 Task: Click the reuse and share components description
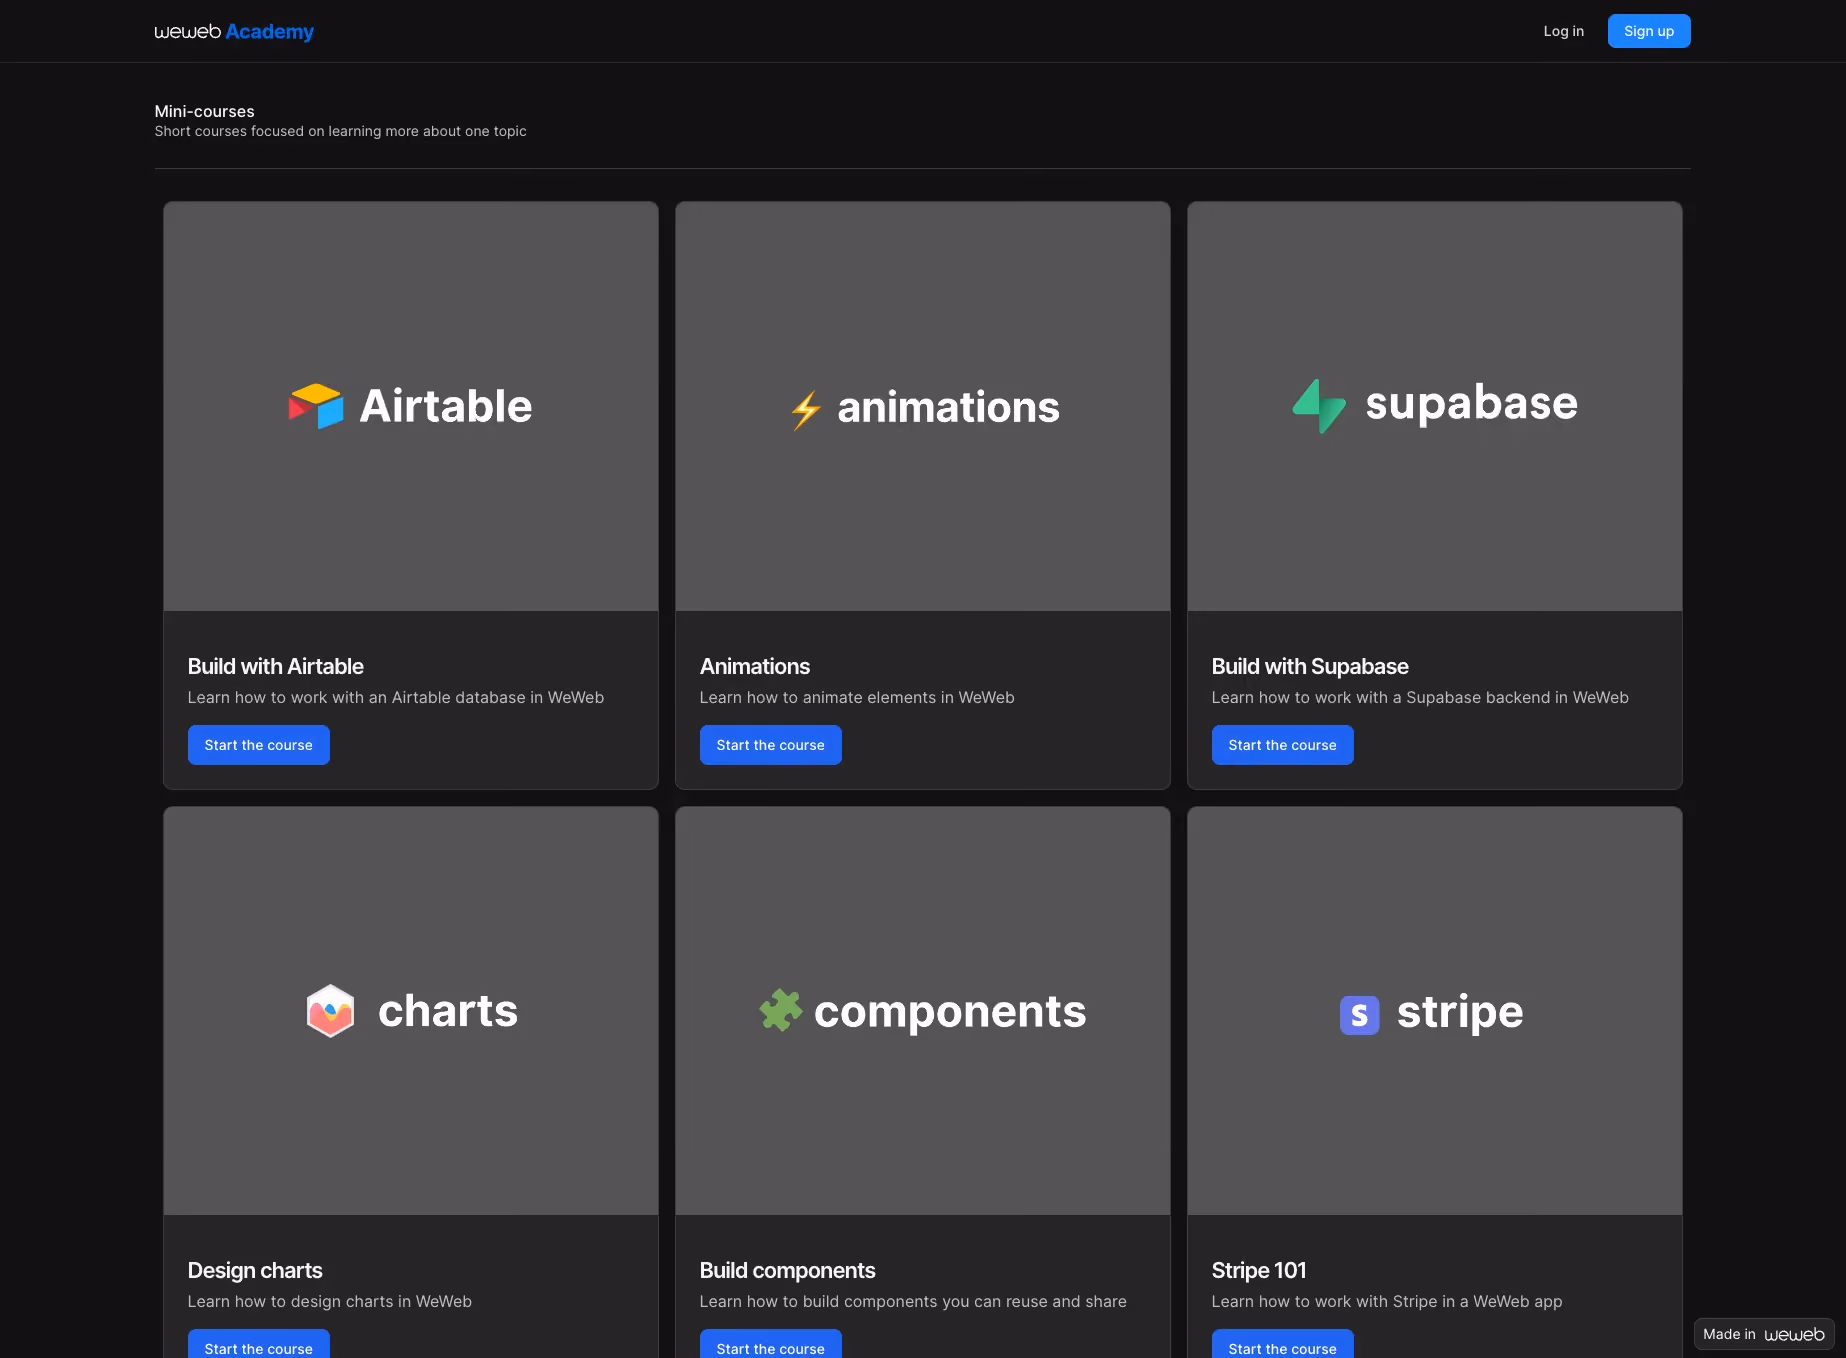913,1301
